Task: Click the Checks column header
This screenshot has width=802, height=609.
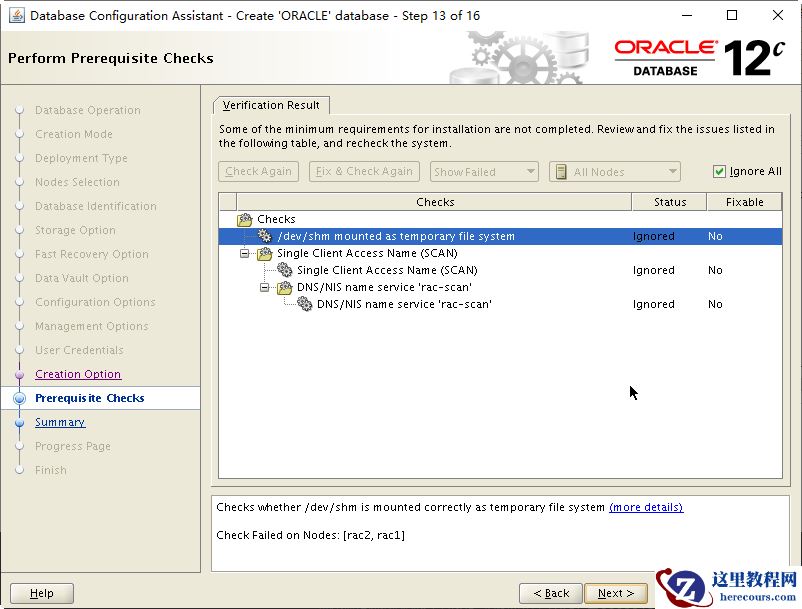Action: pos(434,202)
